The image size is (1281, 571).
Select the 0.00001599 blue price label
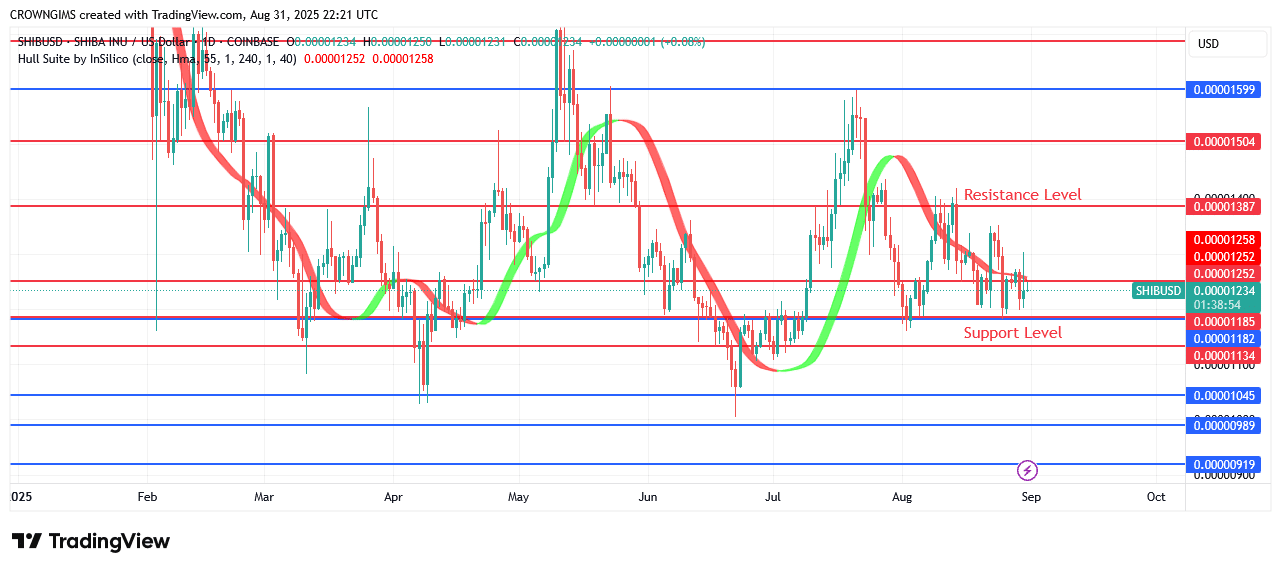click(x=1224, y=89)
